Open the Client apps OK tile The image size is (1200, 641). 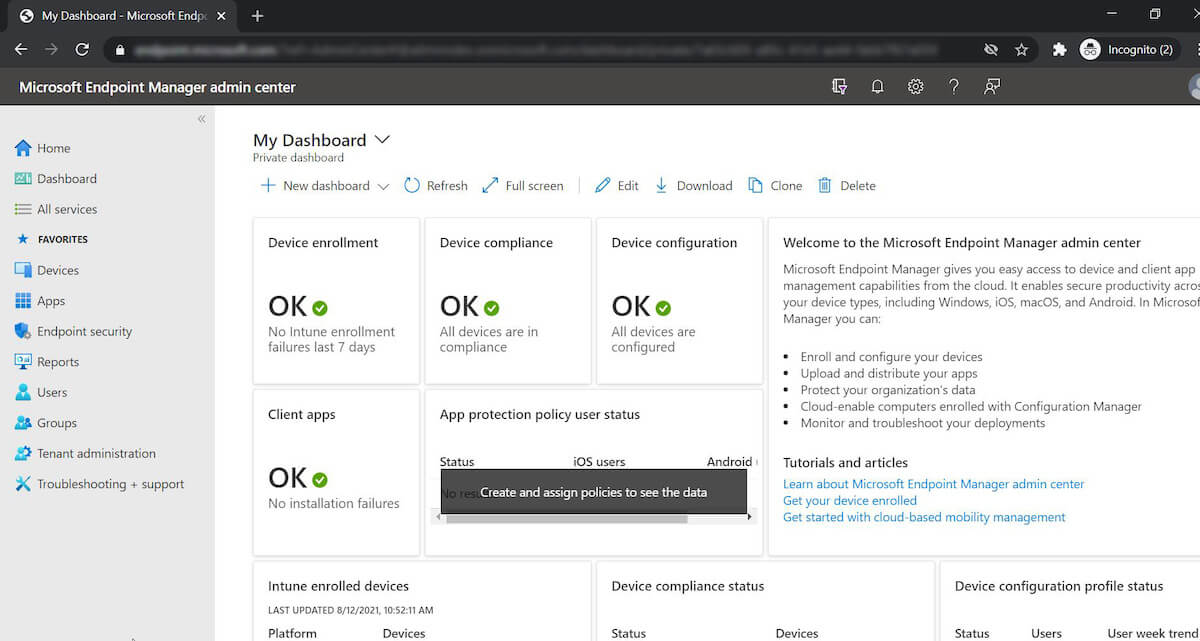(x=336, y=473)
